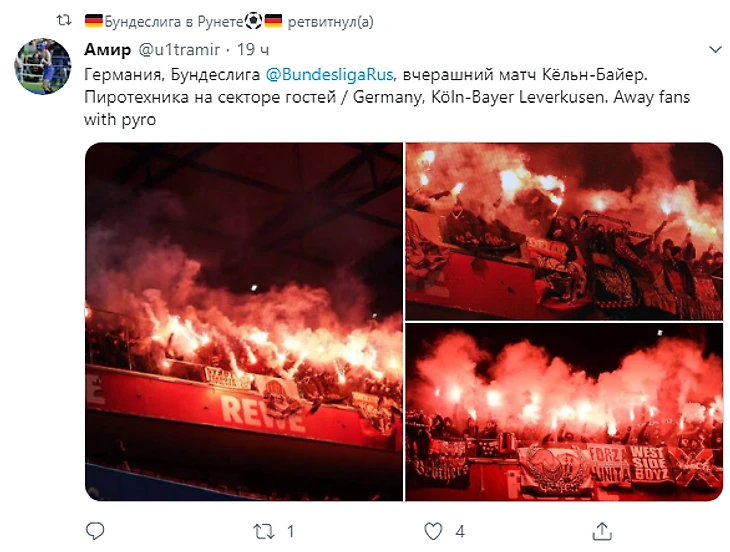This screenshot has height=552, width=730.
Task: Open Амир's round profile avatar
Action: [x=43, y=67]
